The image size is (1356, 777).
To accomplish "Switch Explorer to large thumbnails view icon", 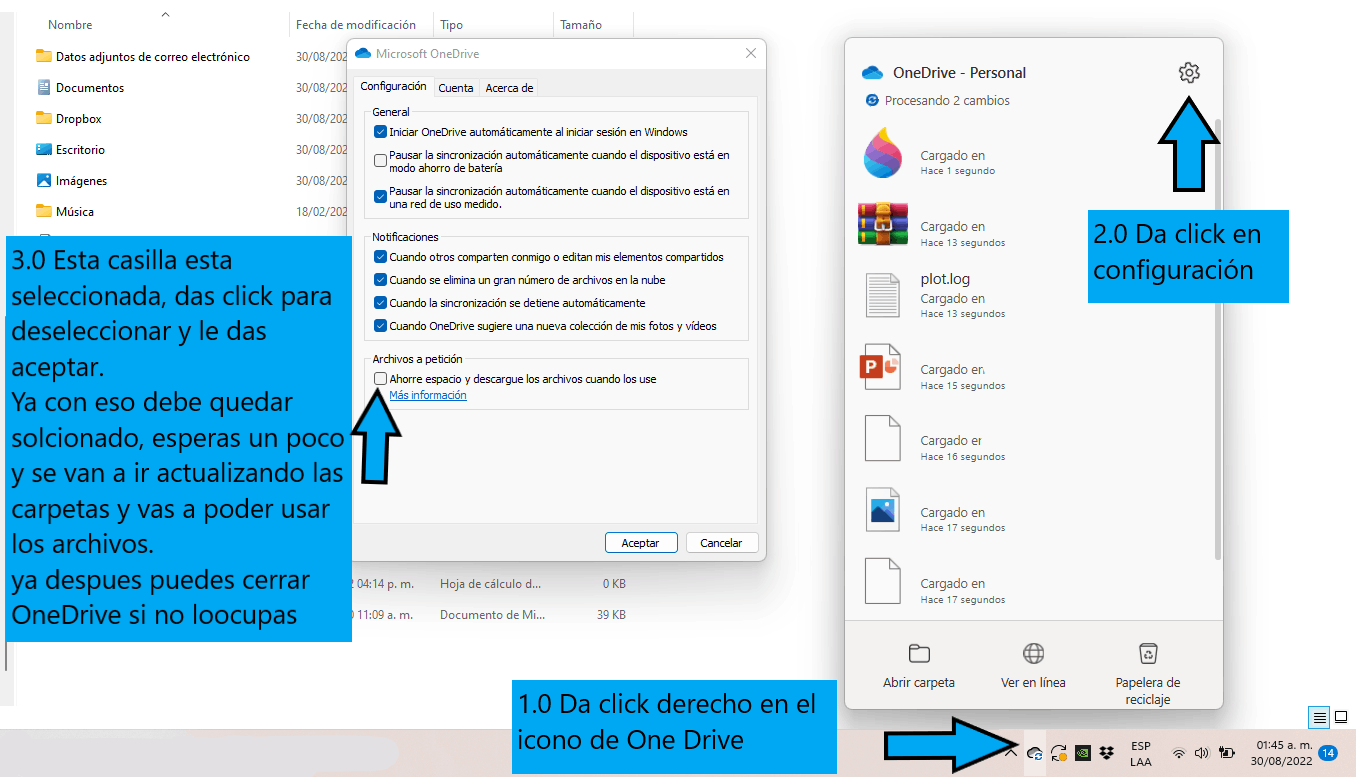I will (x=1342, y=717).
